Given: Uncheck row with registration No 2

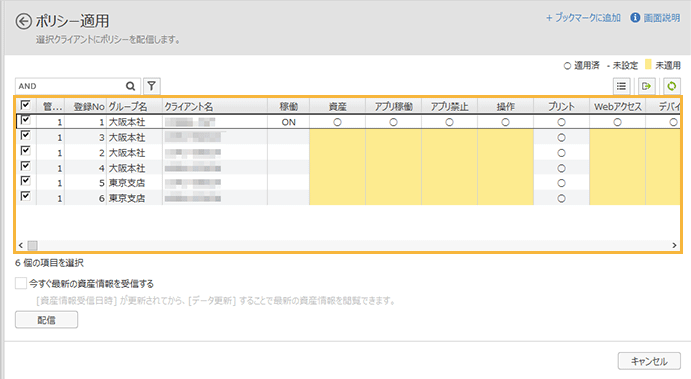Looking at the screenshot, I should click(26, 151).
